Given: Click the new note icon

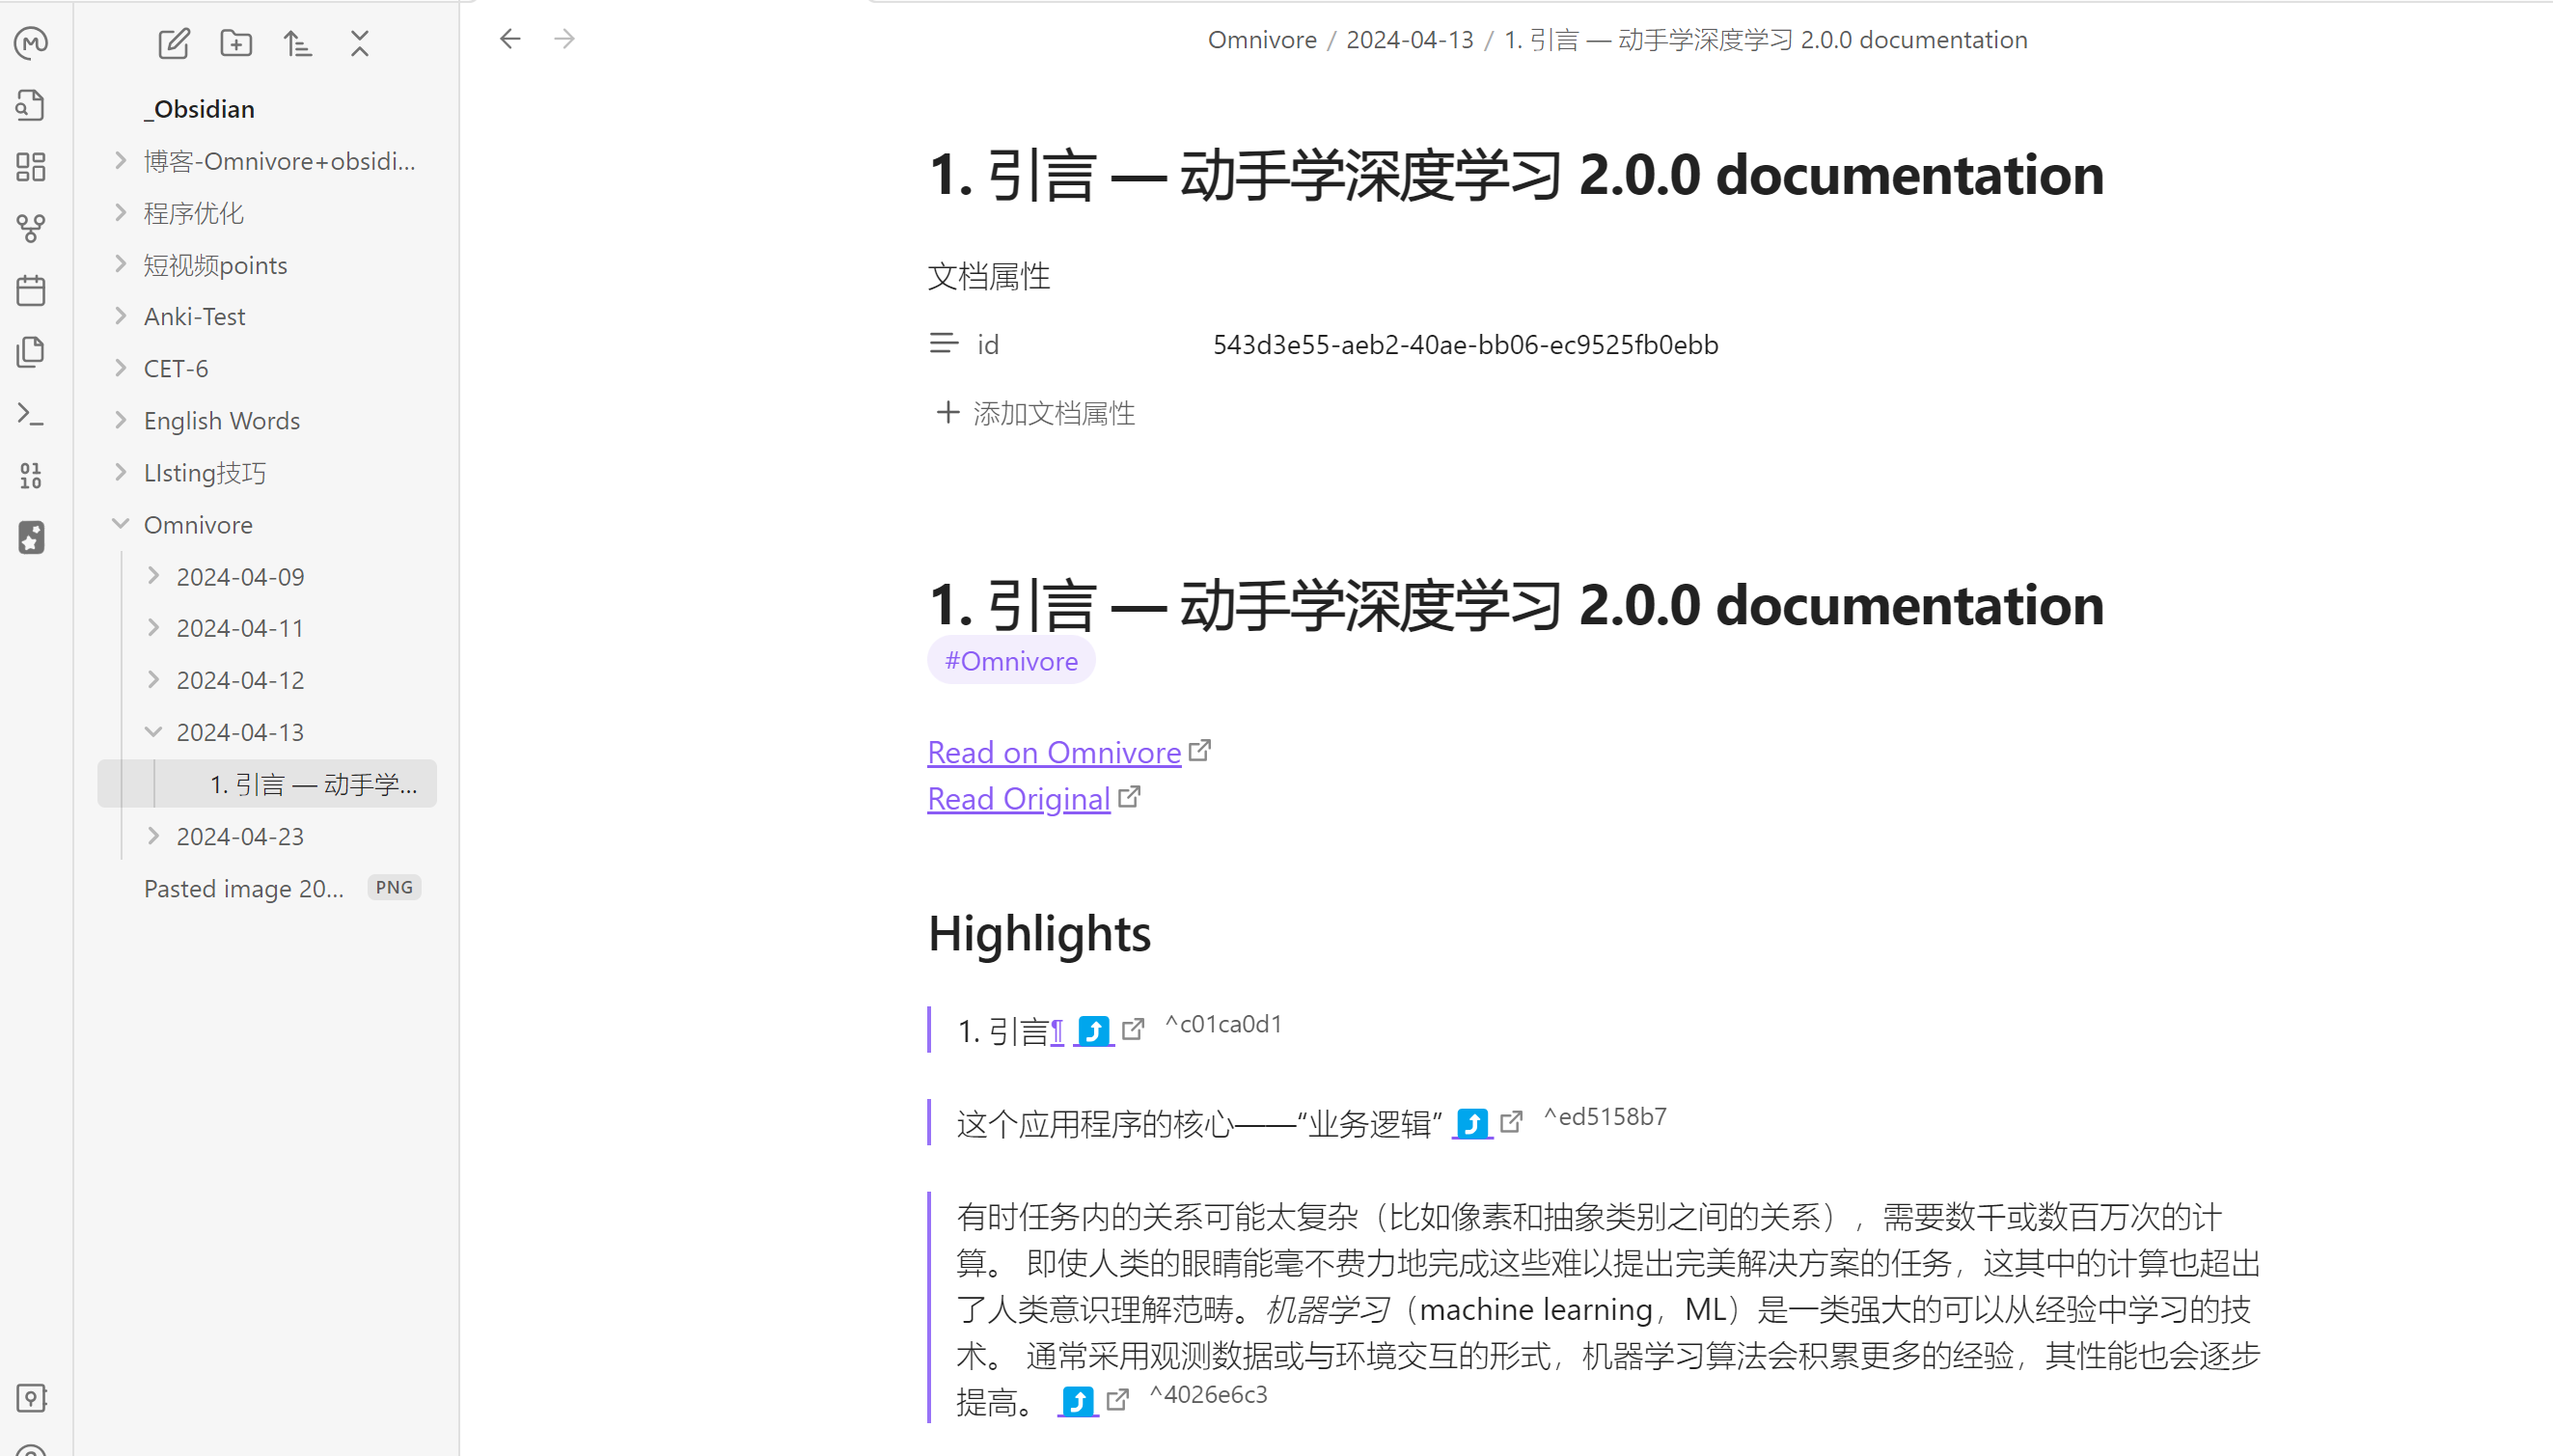Looking at the screenshot, I should [173, 43].
